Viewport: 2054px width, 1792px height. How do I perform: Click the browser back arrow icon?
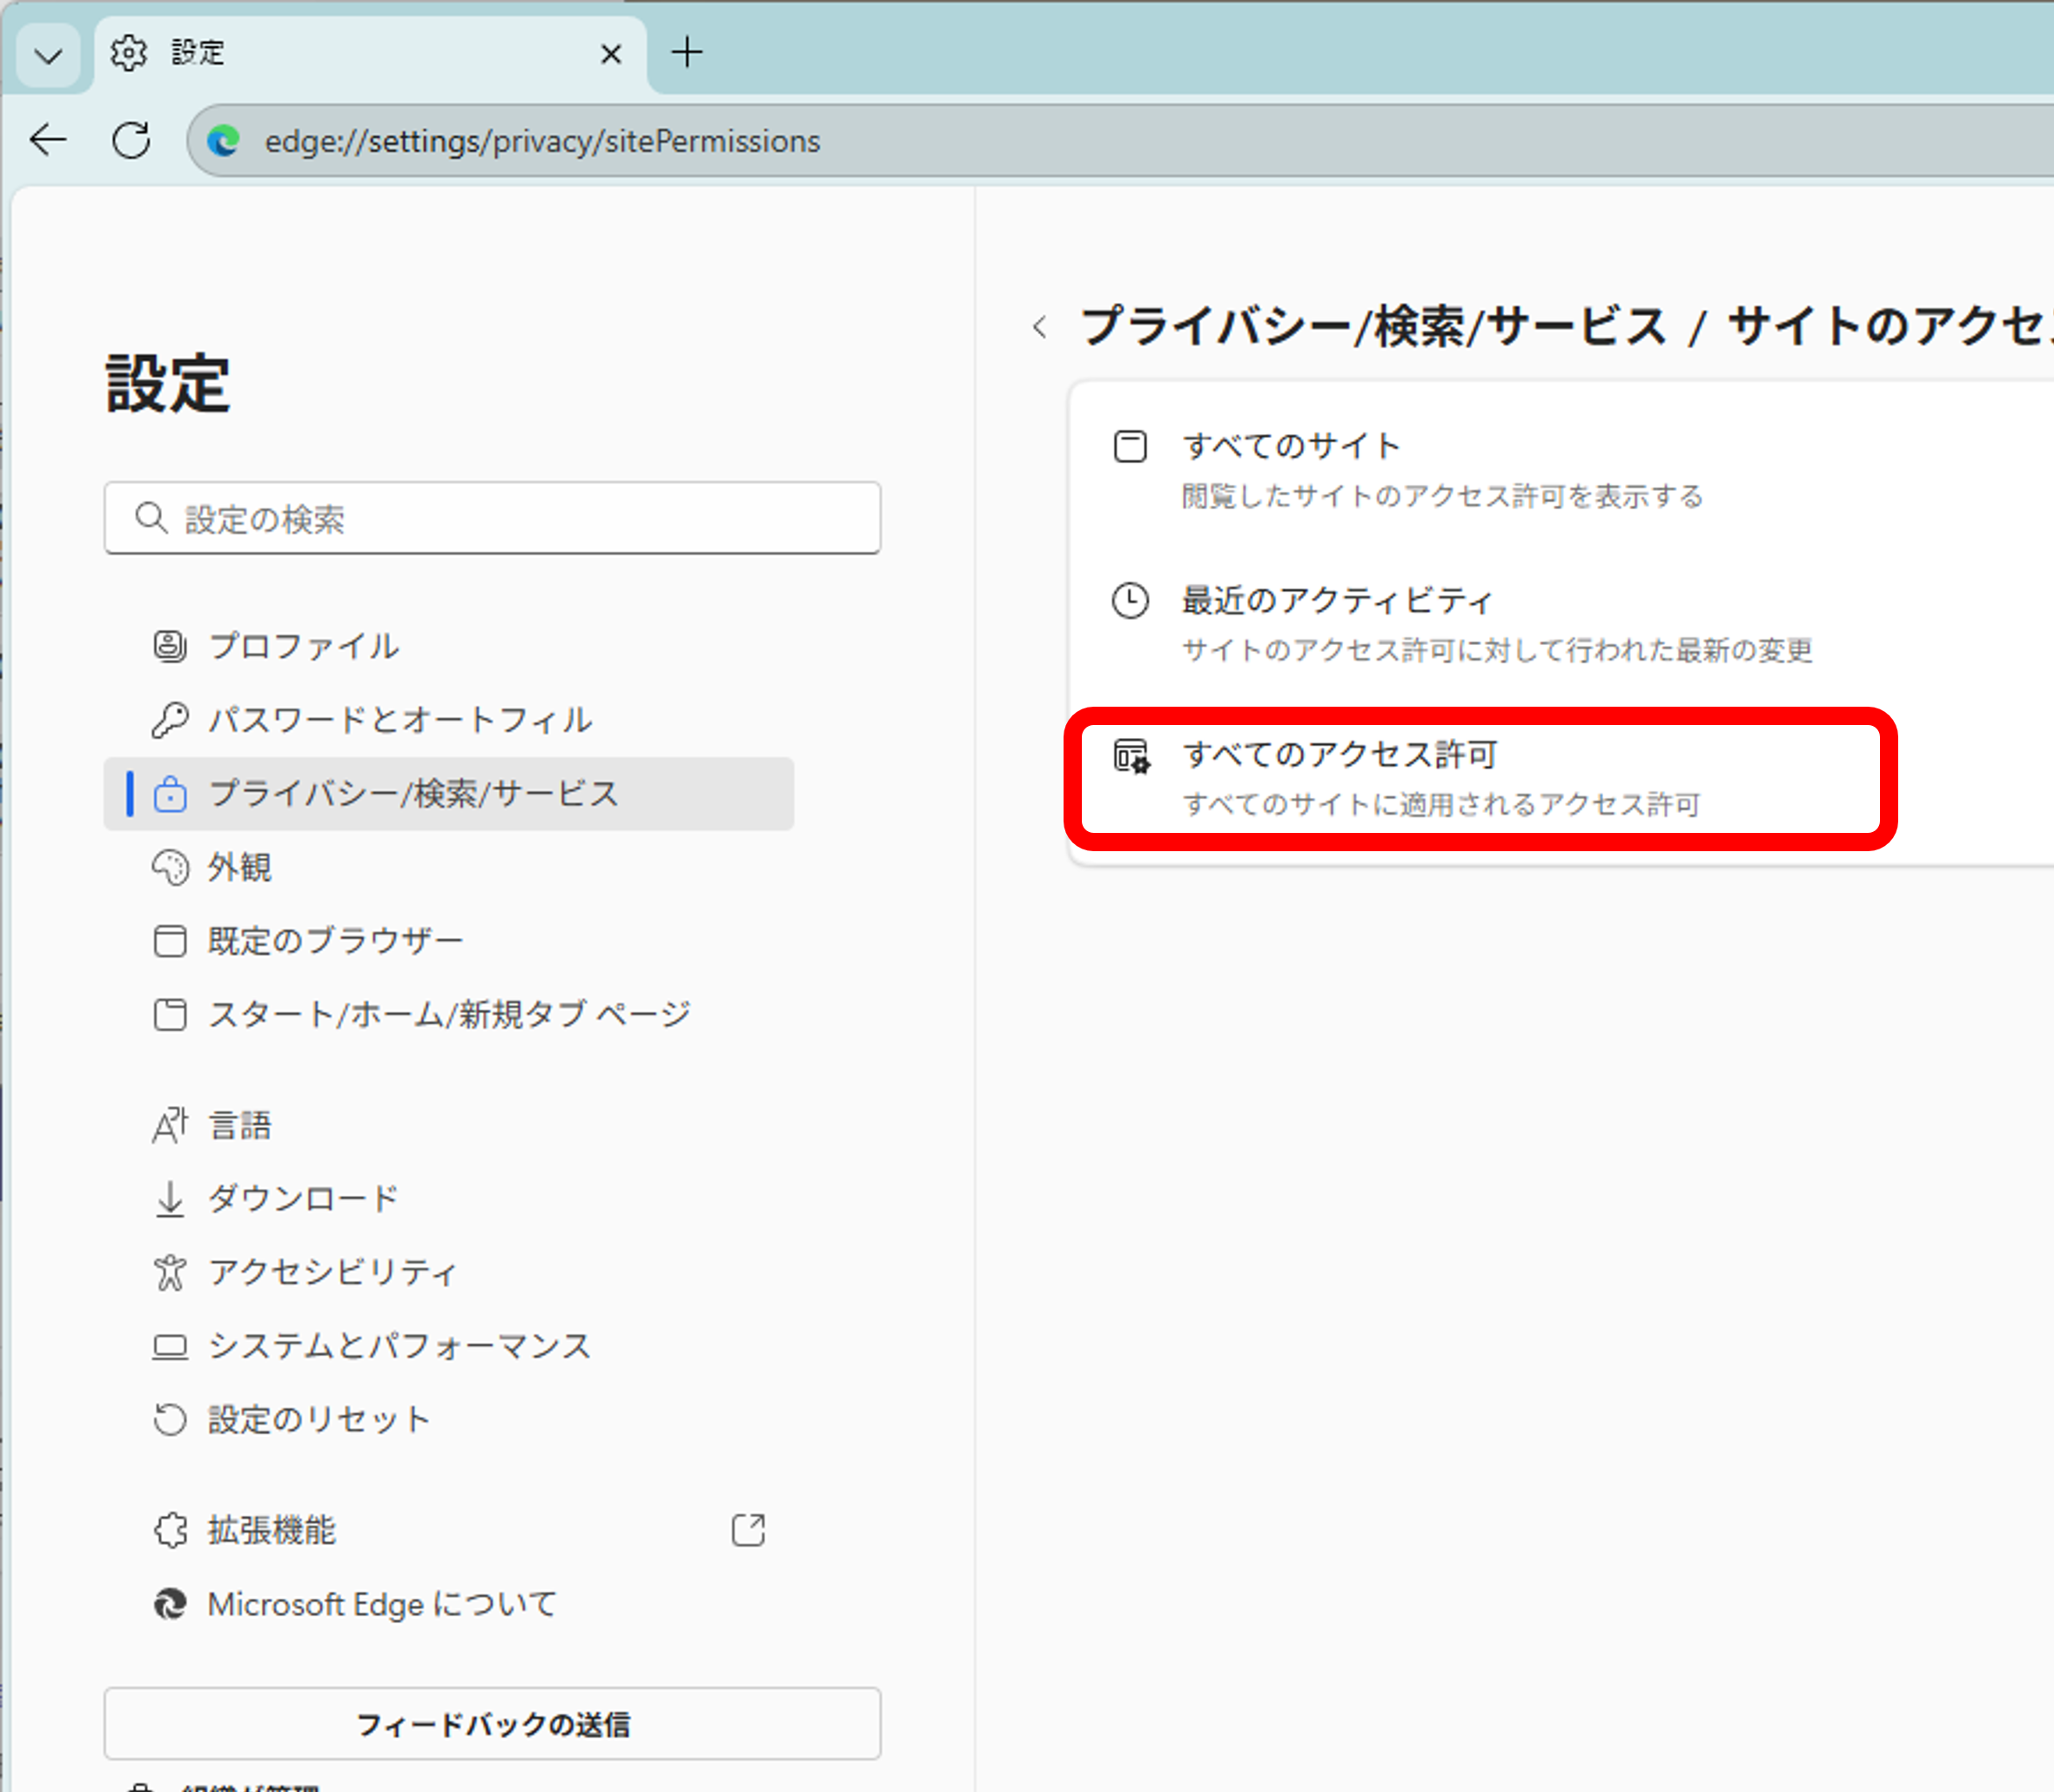[47, 140]
